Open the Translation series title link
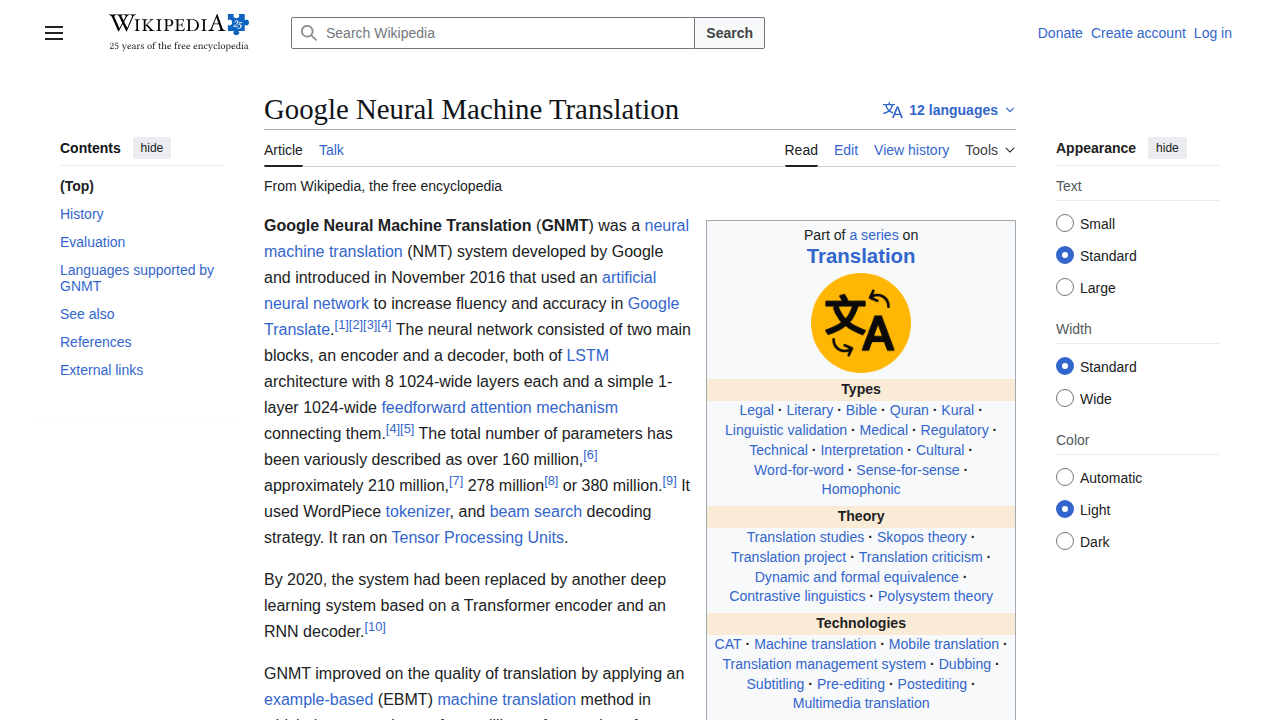1280x720 pixels. click(x=861, y=256)
